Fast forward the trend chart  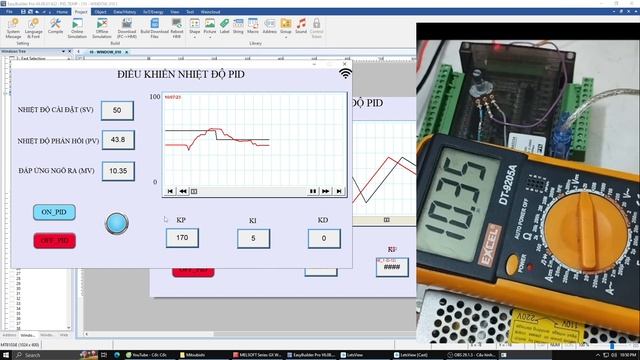[325, 191]
